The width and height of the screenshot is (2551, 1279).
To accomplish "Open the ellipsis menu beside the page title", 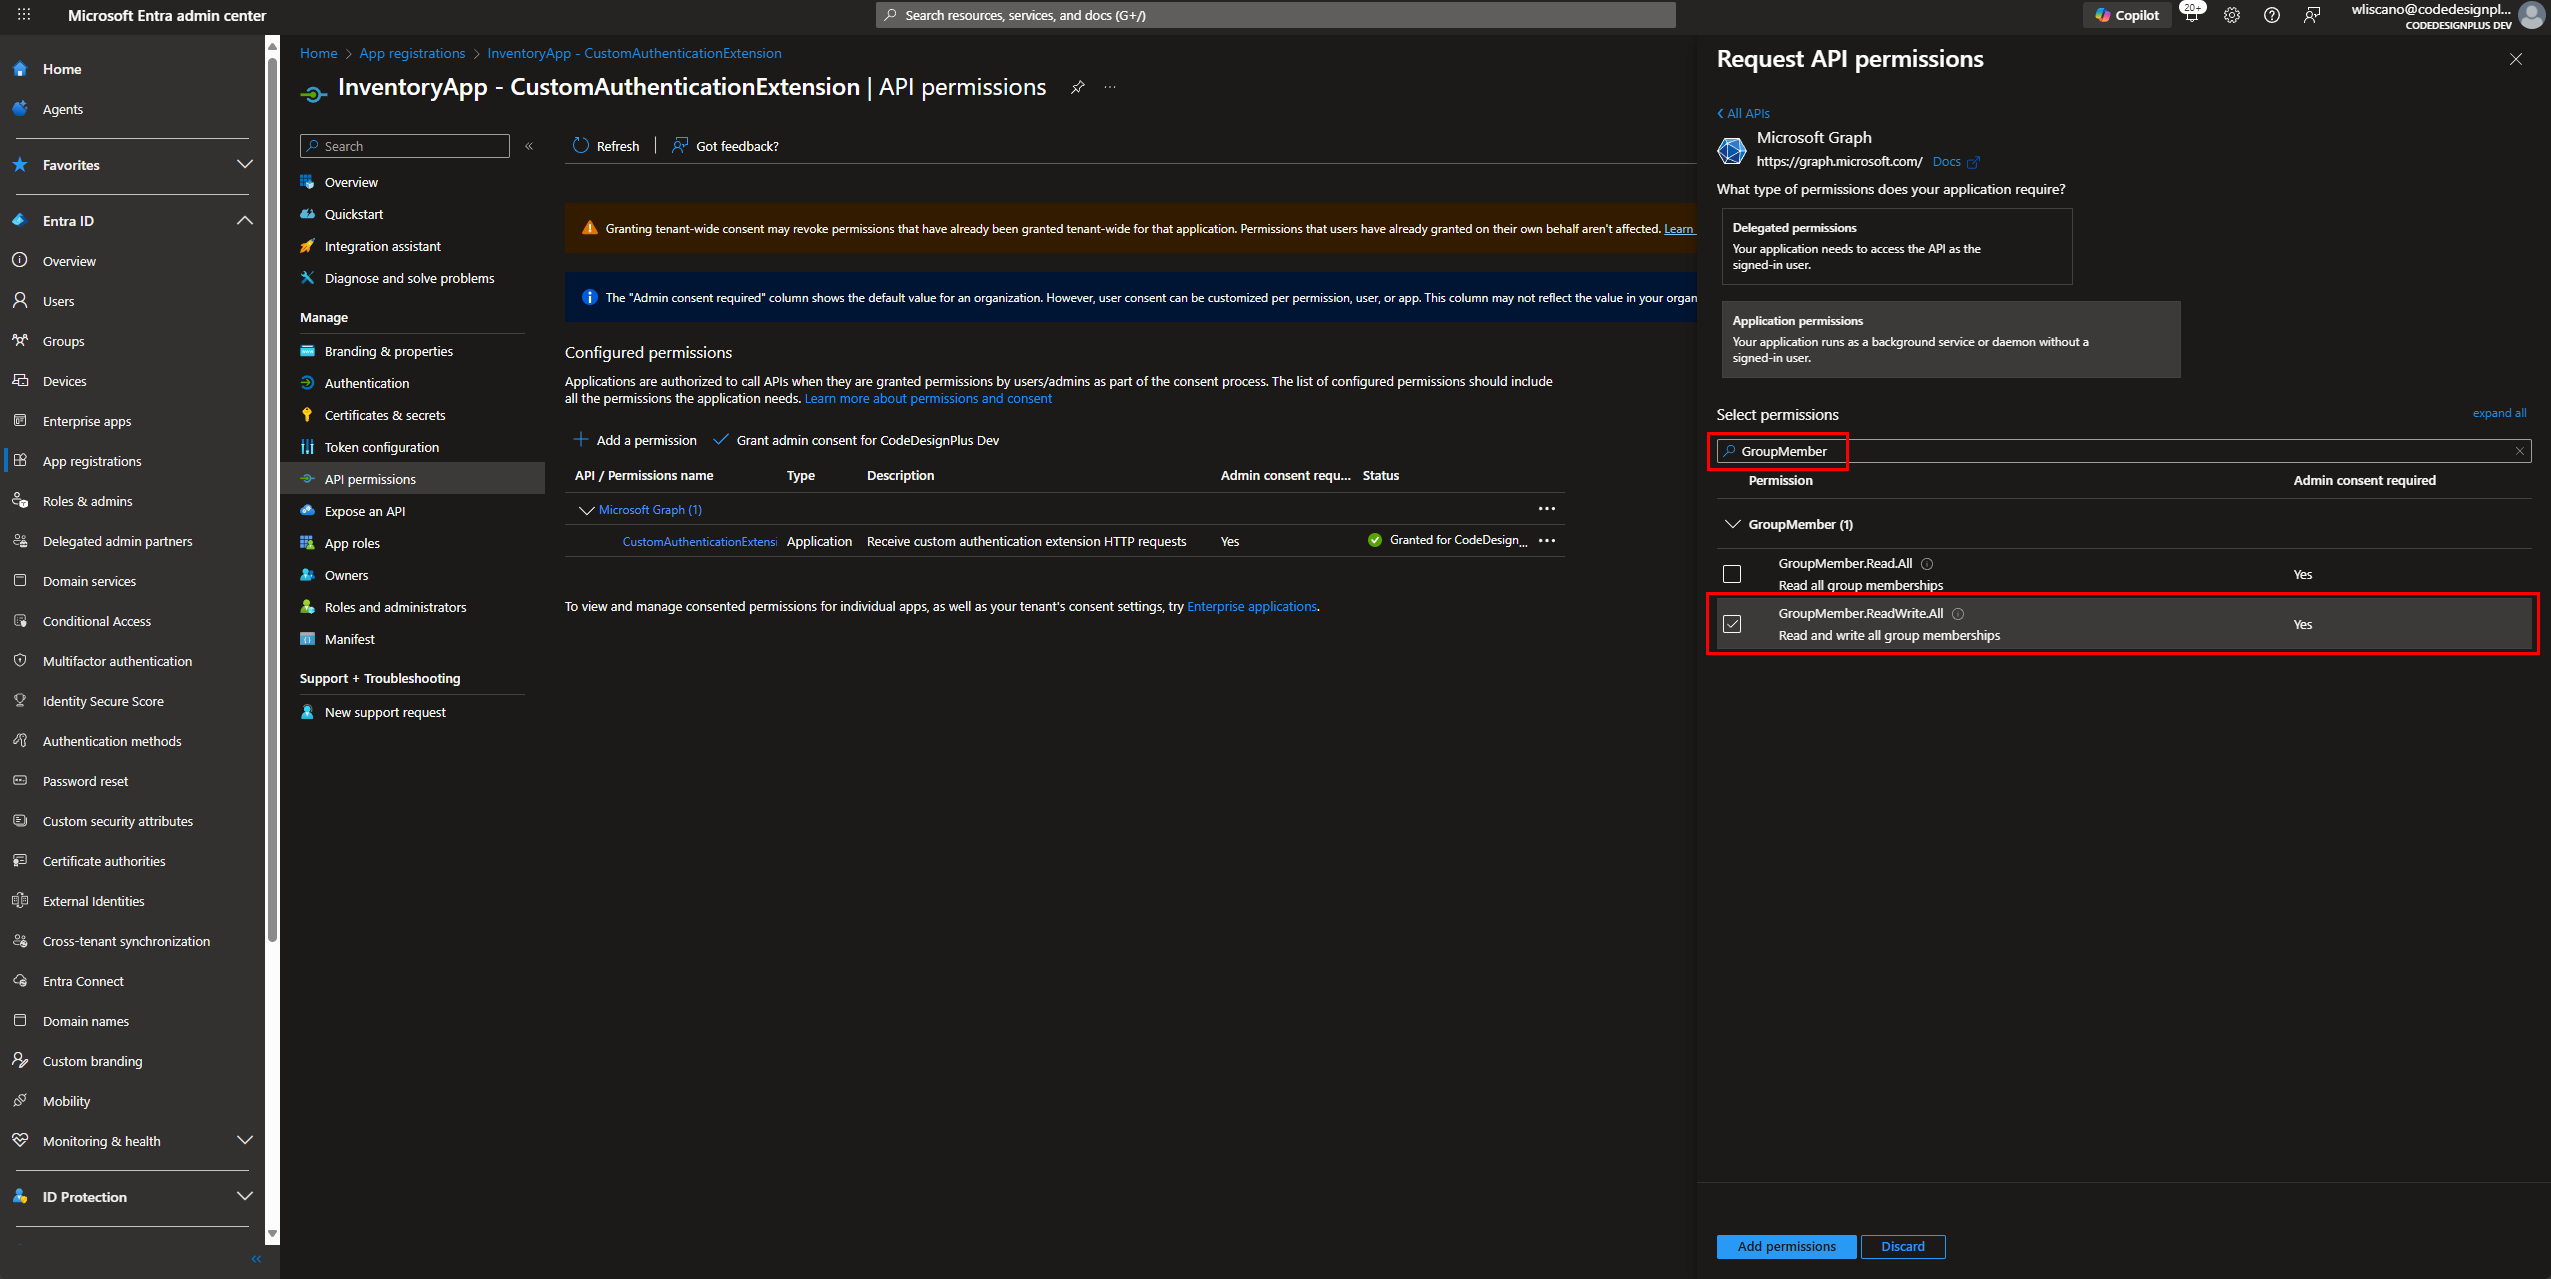I will (x=1110, y=87).
